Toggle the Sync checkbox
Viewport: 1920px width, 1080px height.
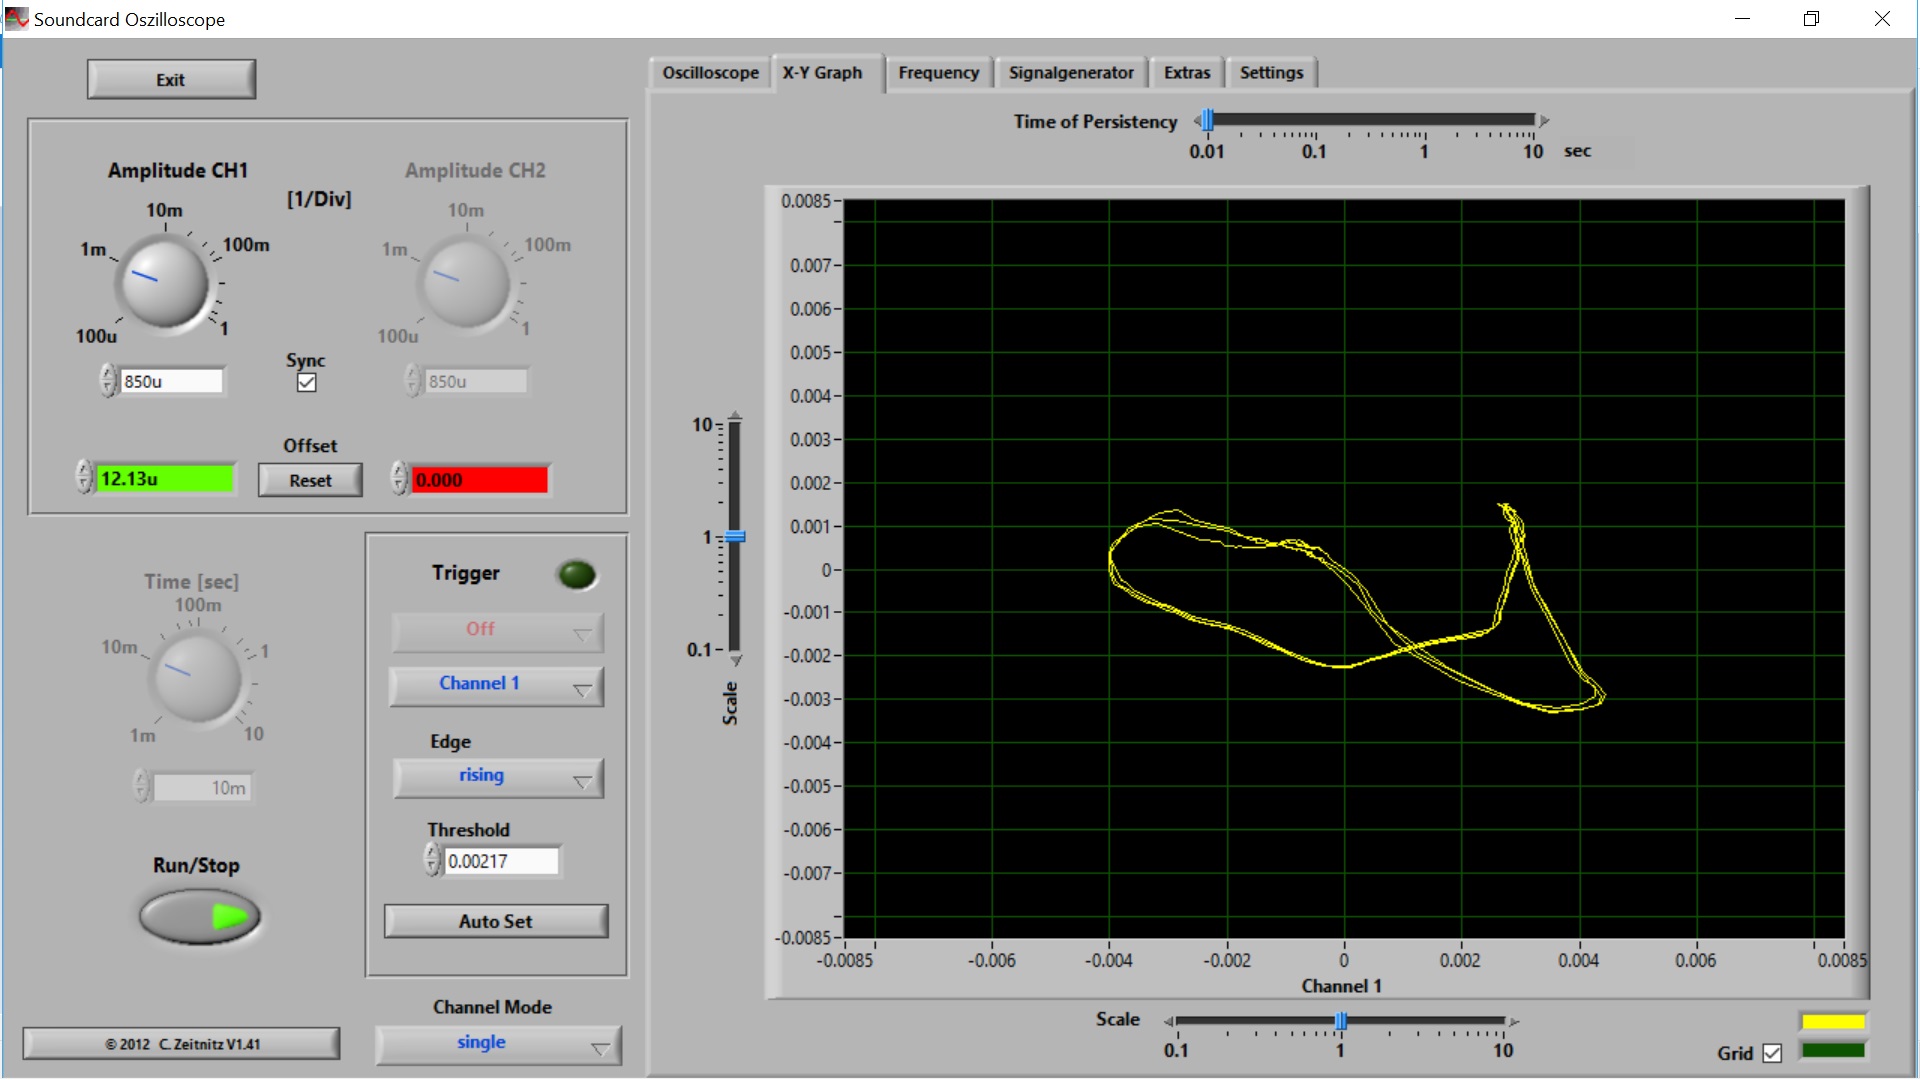coord(307,382)
